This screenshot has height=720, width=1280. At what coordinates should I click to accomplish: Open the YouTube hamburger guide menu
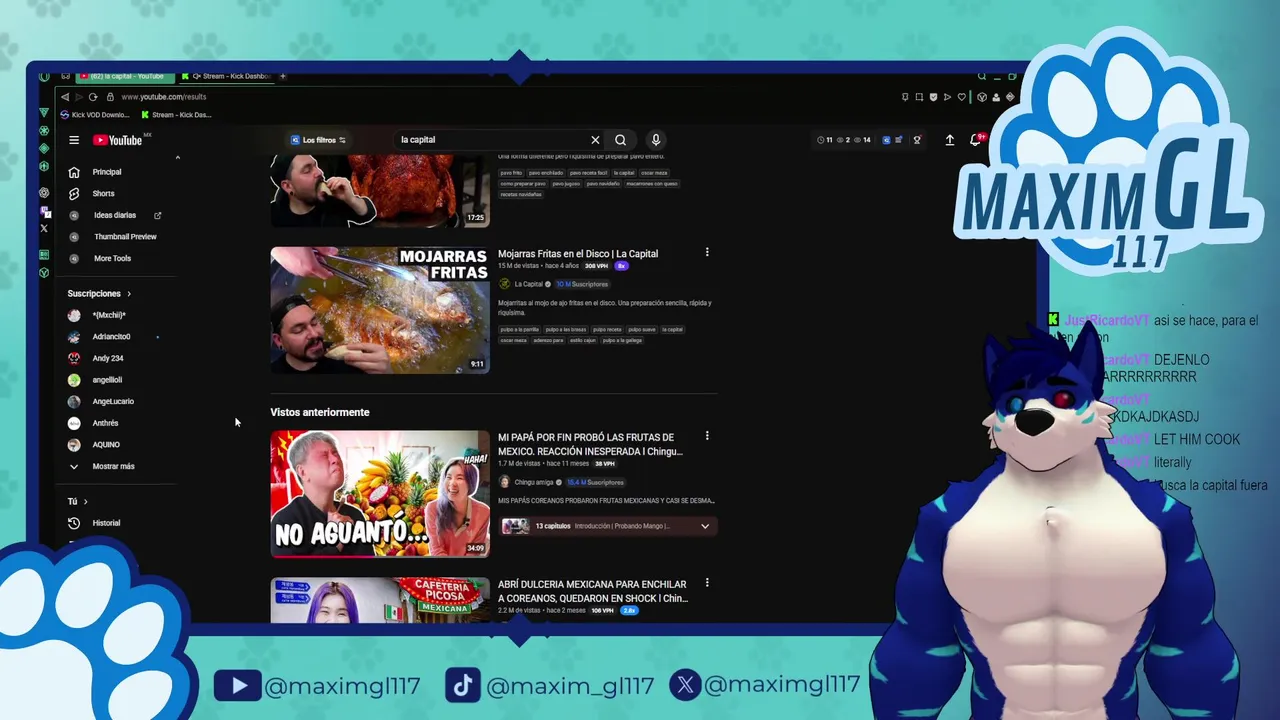click(x=74, y=140)
